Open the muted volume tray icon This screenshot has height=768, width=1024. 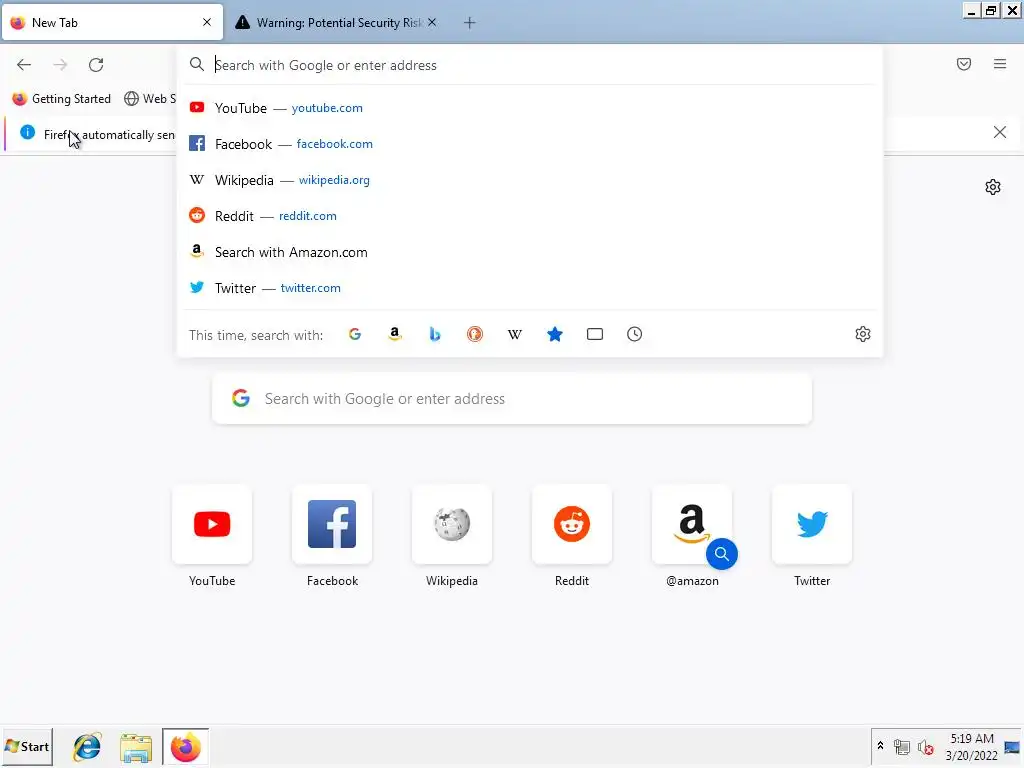(925, 746)
